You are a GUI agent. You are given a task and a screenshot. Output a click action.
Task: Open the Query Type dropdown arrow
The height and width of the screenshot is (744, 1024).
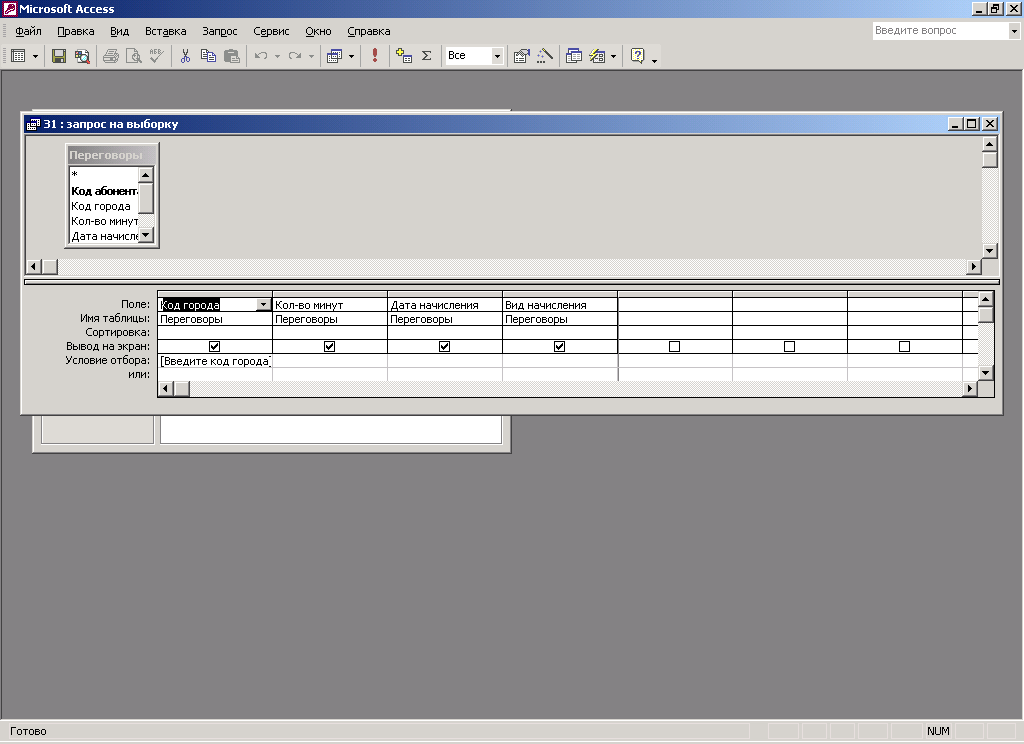(351, 56)
